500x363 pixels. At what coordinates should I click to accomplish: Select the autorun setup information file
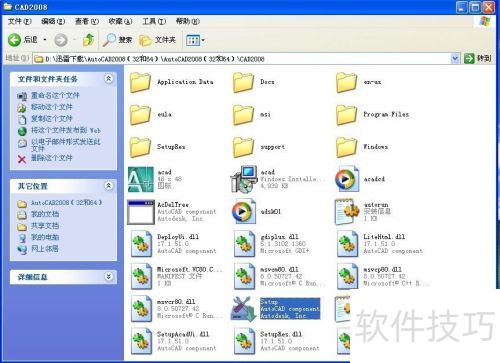click(x=363, y=212)
